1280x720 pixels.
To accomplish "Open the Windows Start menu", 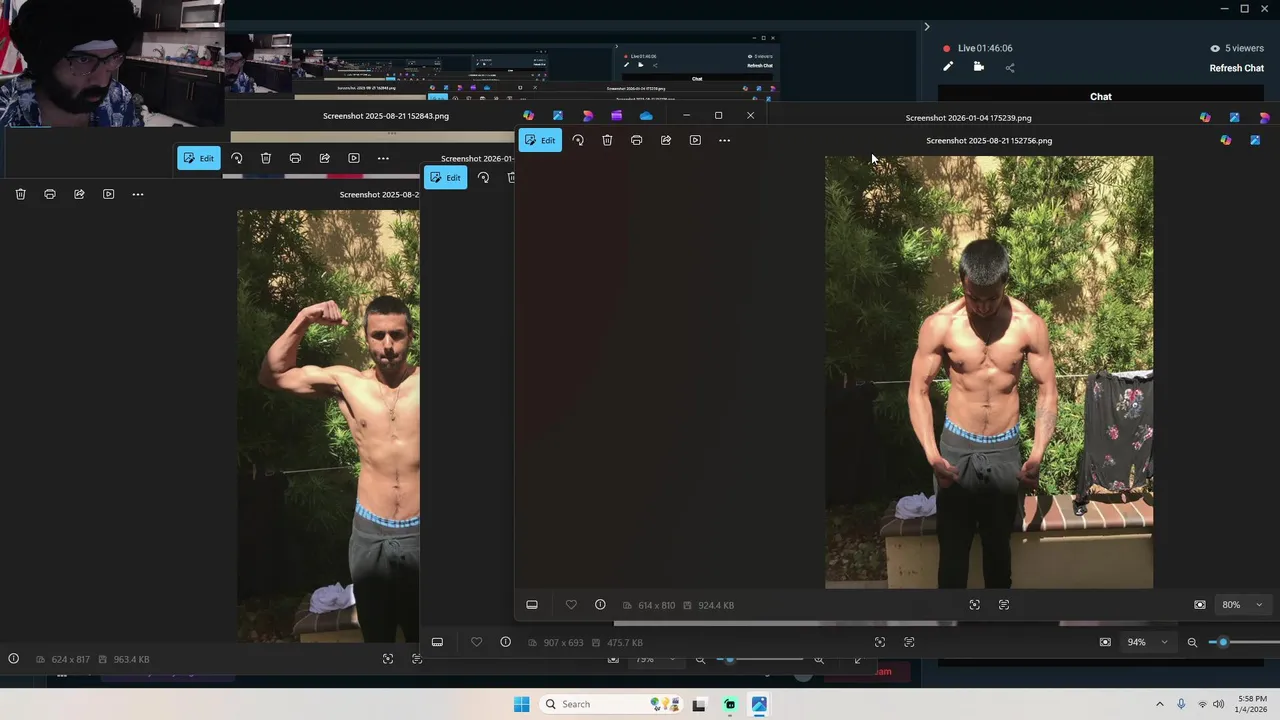I will pyautogui.click(x=522, y=704).
